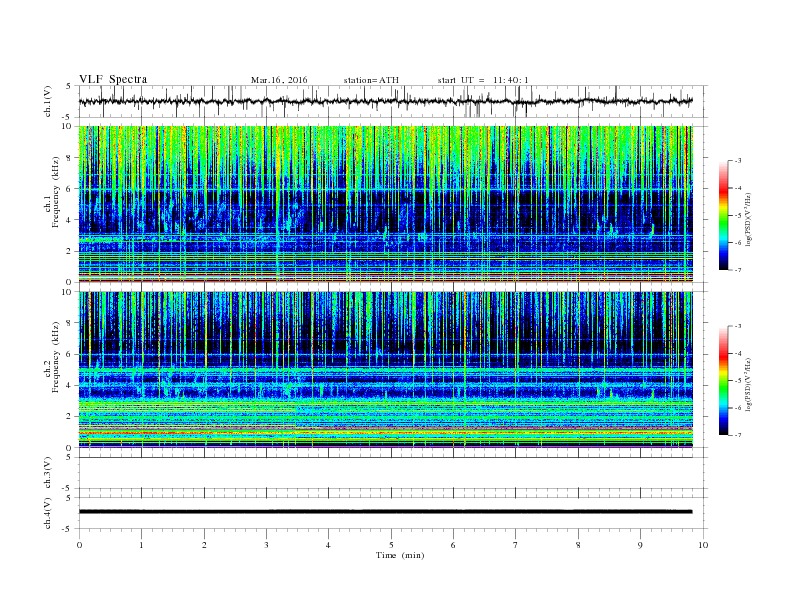Click the time axis tick label "7"

point(516,545)
